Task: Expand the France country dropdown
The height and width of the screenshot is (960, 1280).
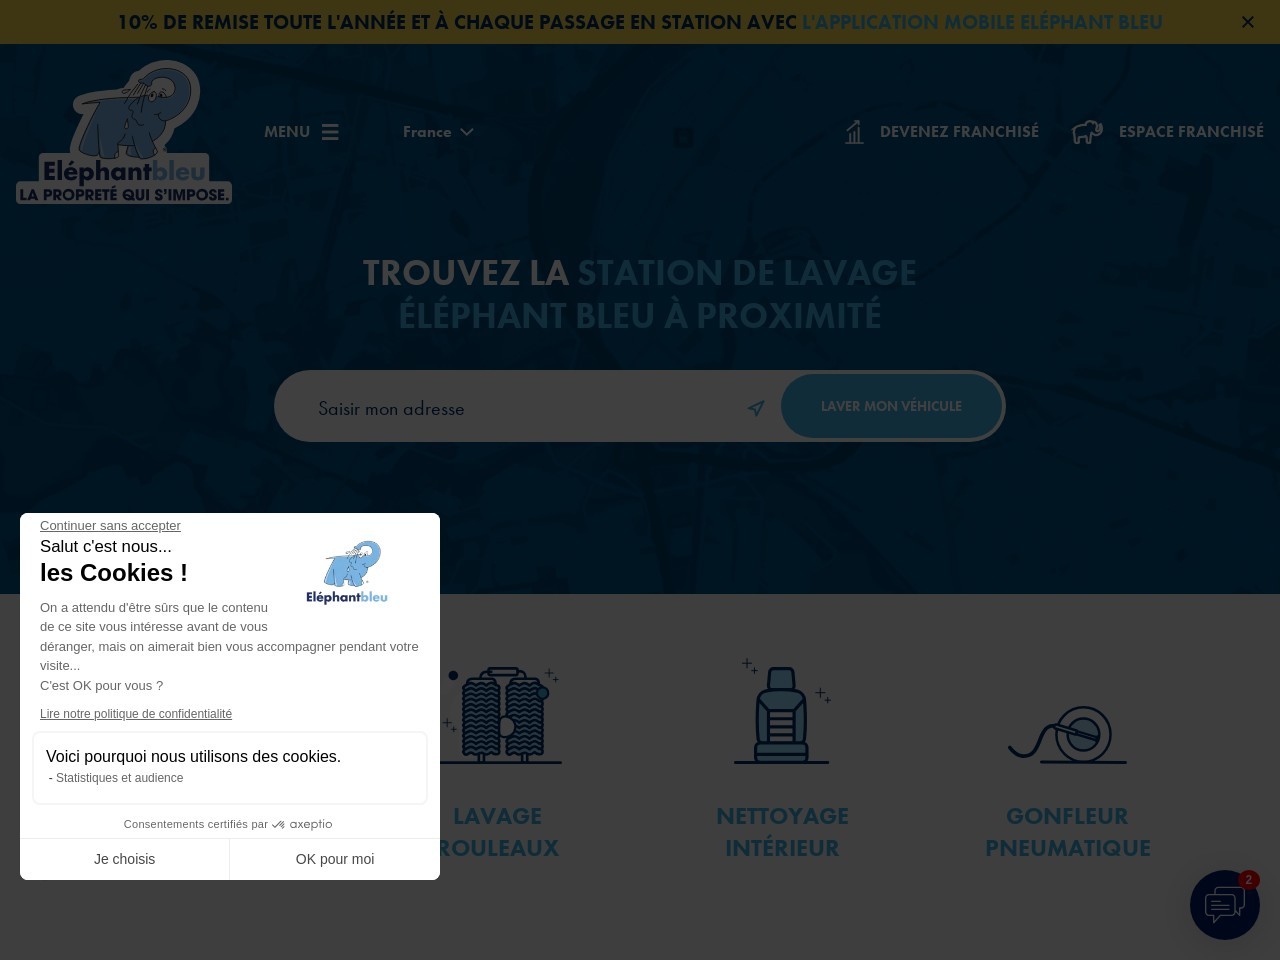Action: pos(438,132)
